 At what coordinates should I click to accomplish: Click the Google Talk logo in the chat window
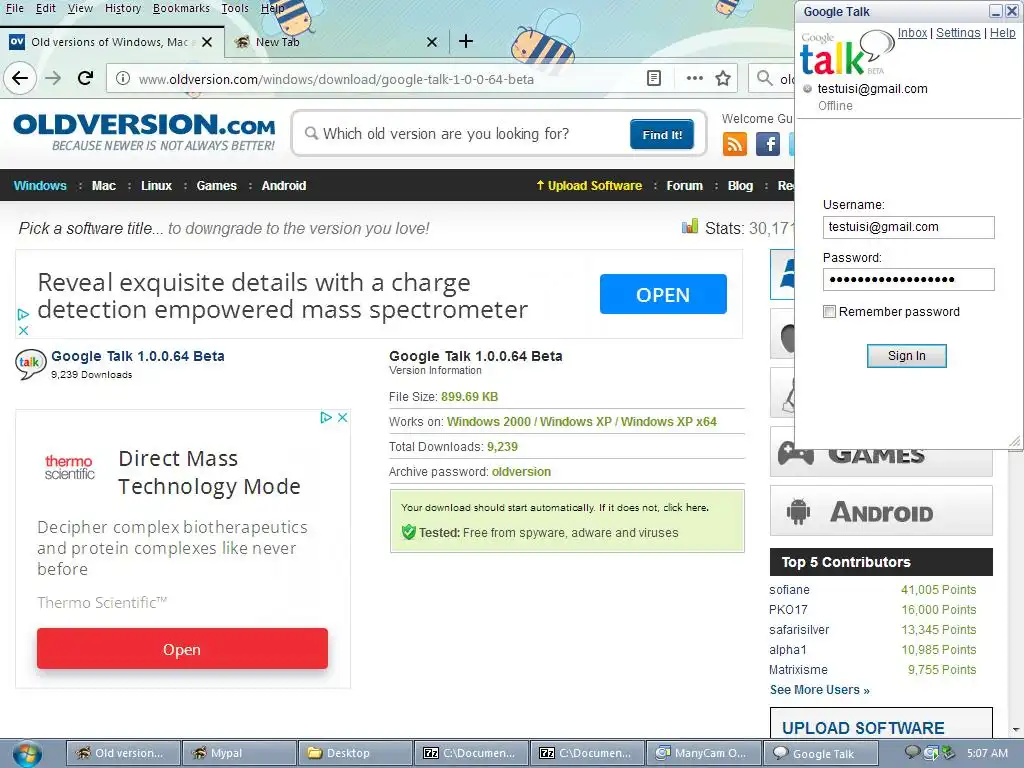click(847, 54)
